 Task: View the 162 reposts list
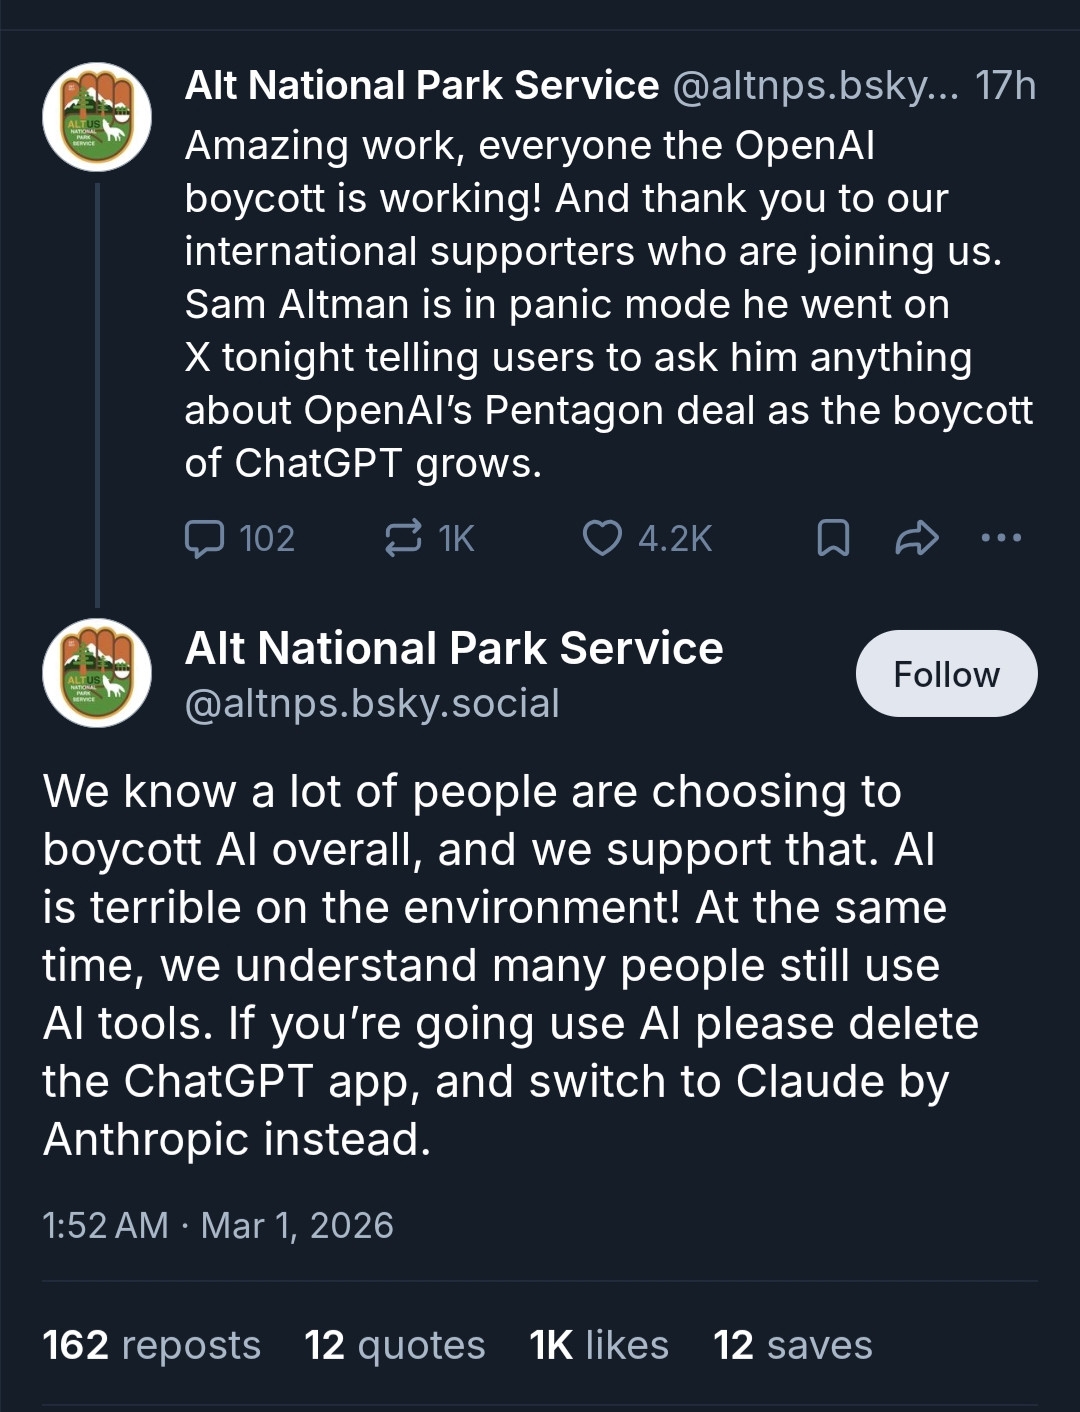(x=151, y=1345)
